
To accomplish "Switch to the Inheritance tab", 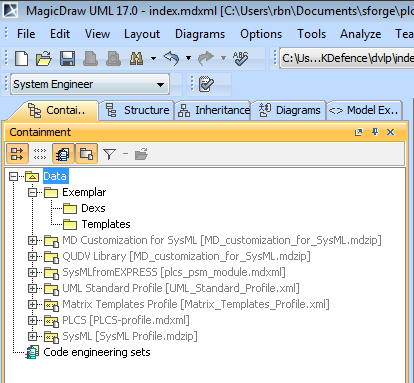I will coord(214,110).
